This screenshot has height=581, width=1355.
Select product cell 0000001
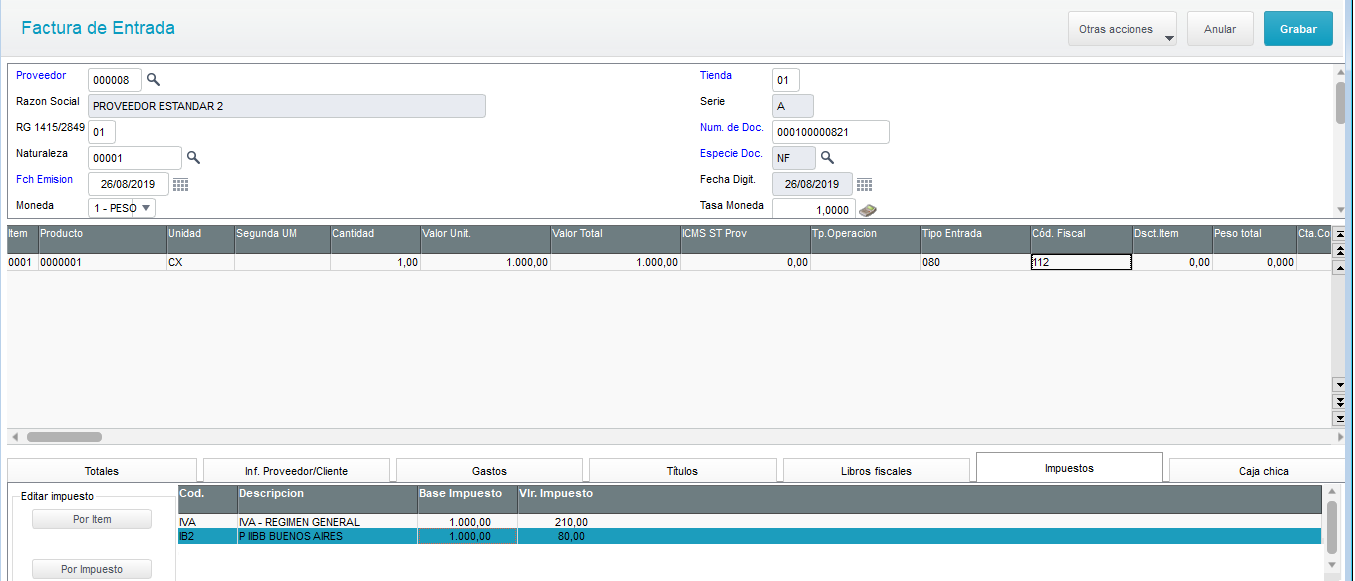coord(102,262)
